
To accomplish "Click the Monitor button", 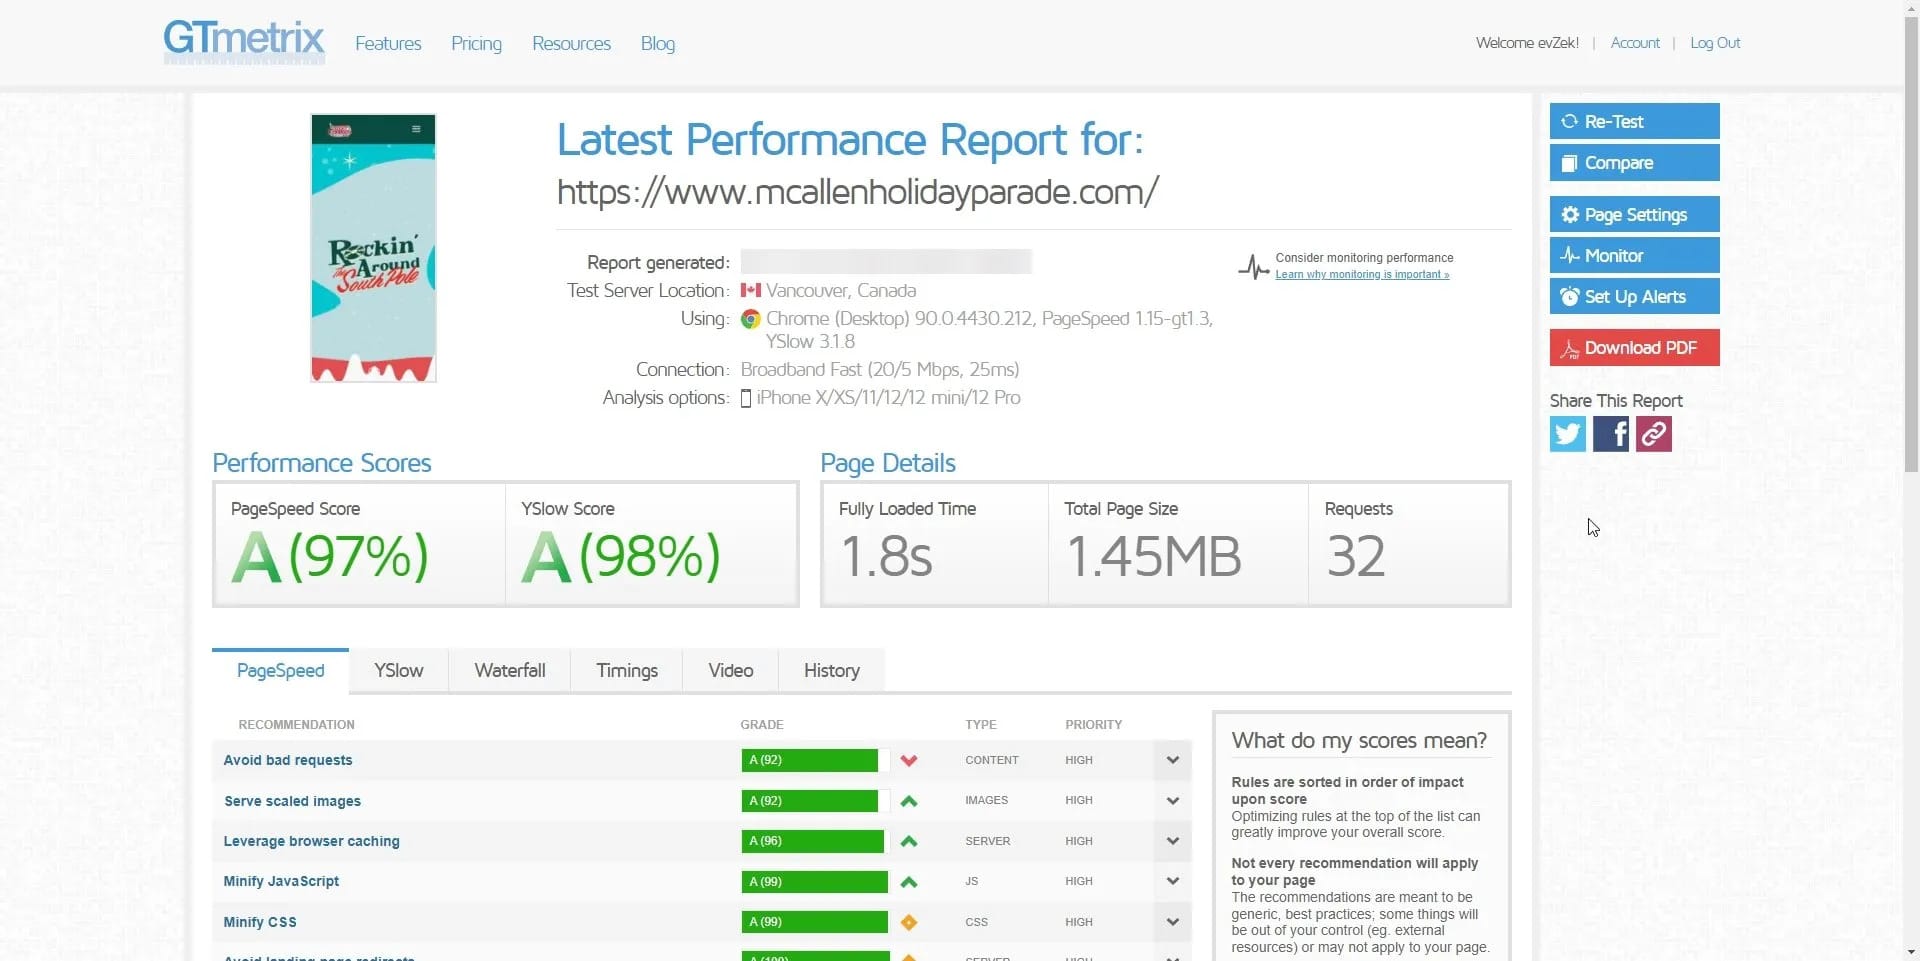I will 1634,256.
